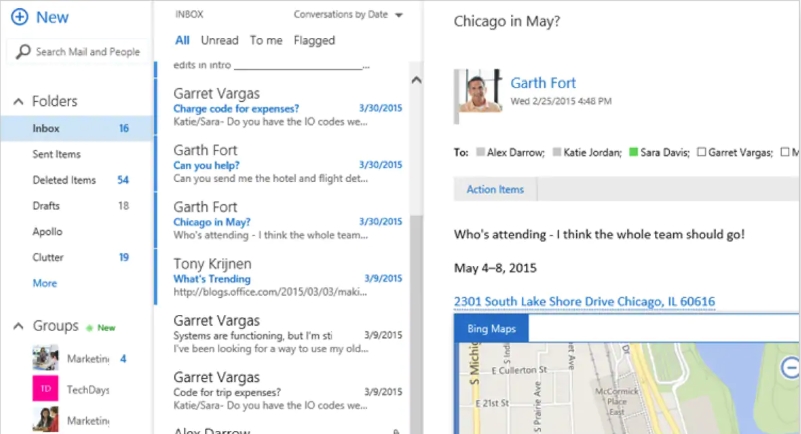Switch to the Unread filter tab

[219, 40]
